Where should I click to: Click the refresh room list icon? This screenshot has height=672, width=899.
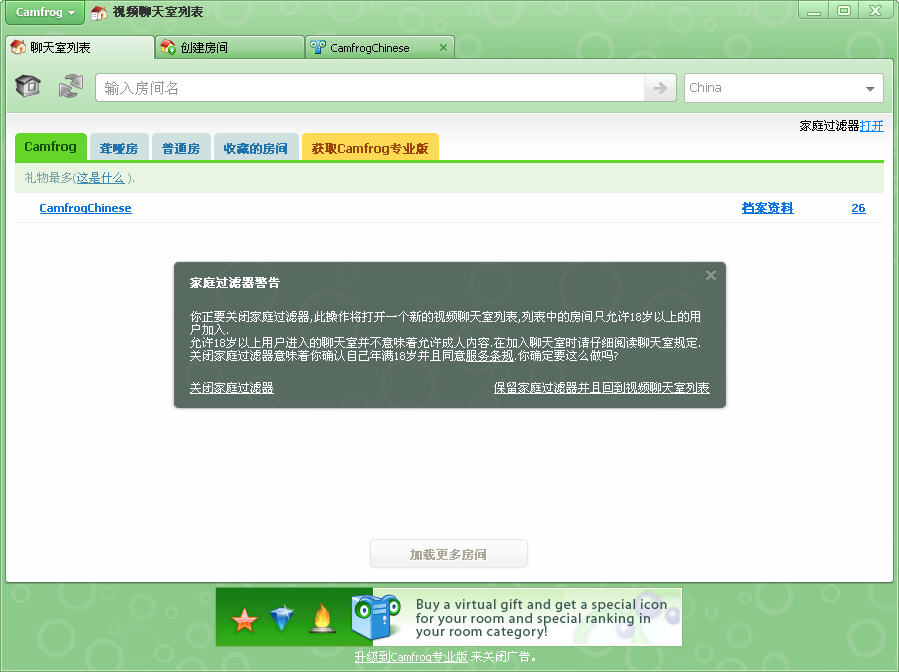[71, 87]
